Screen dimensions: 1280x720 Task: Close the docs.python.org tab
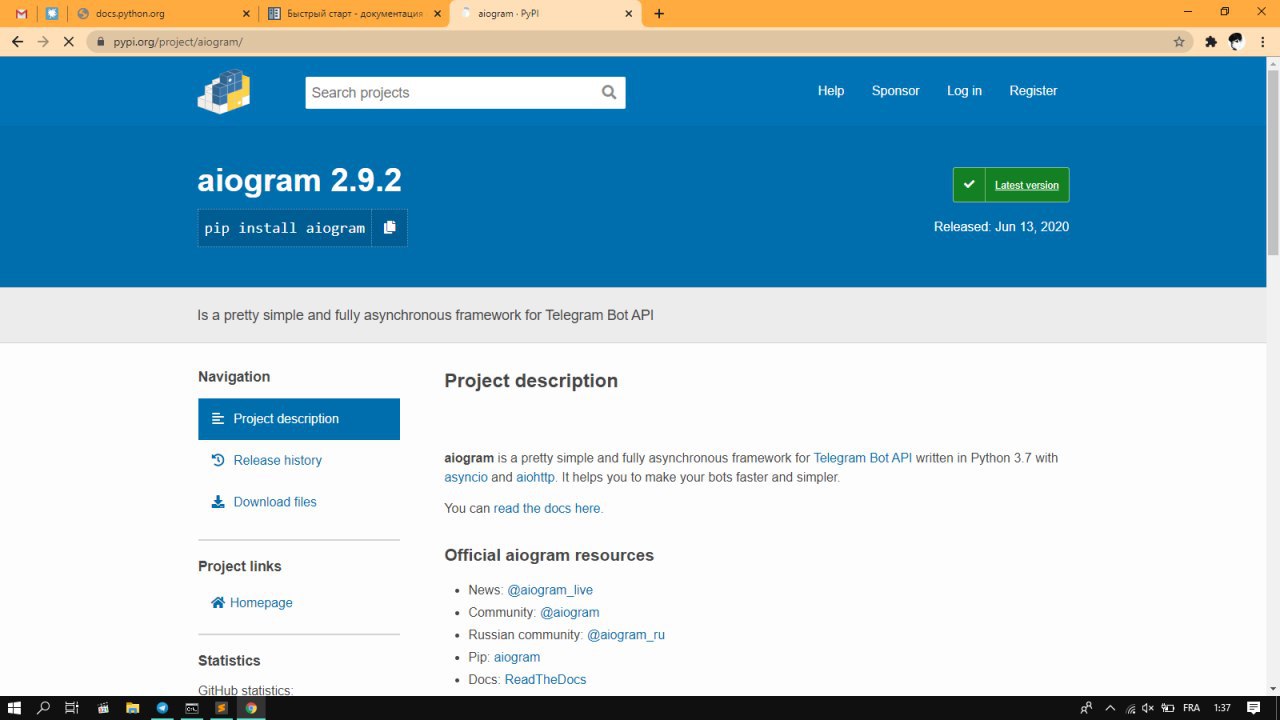(x=247, y=14)
